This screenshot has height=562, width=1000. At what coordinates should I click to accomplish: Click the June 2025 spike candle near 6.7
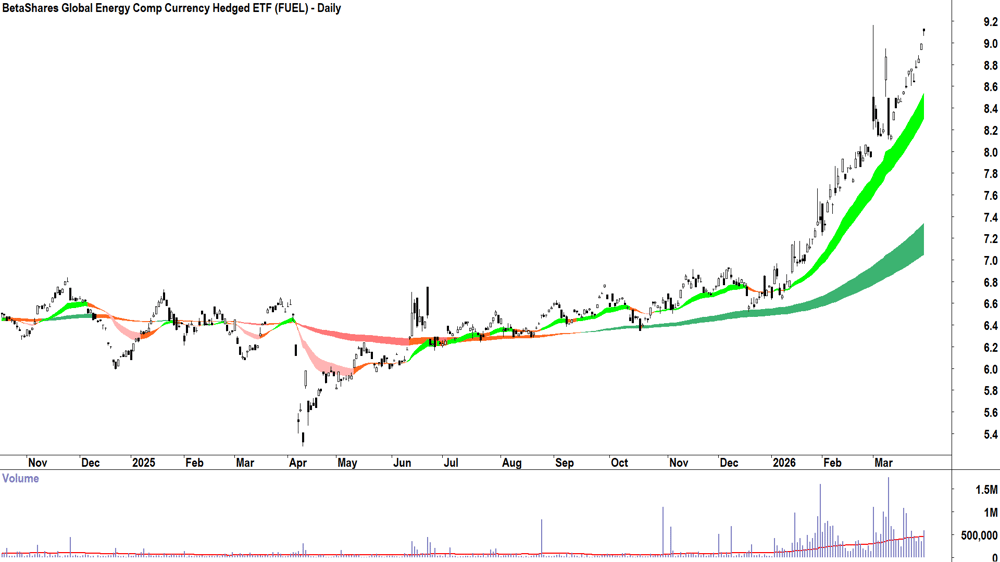(x=427, y=300)
